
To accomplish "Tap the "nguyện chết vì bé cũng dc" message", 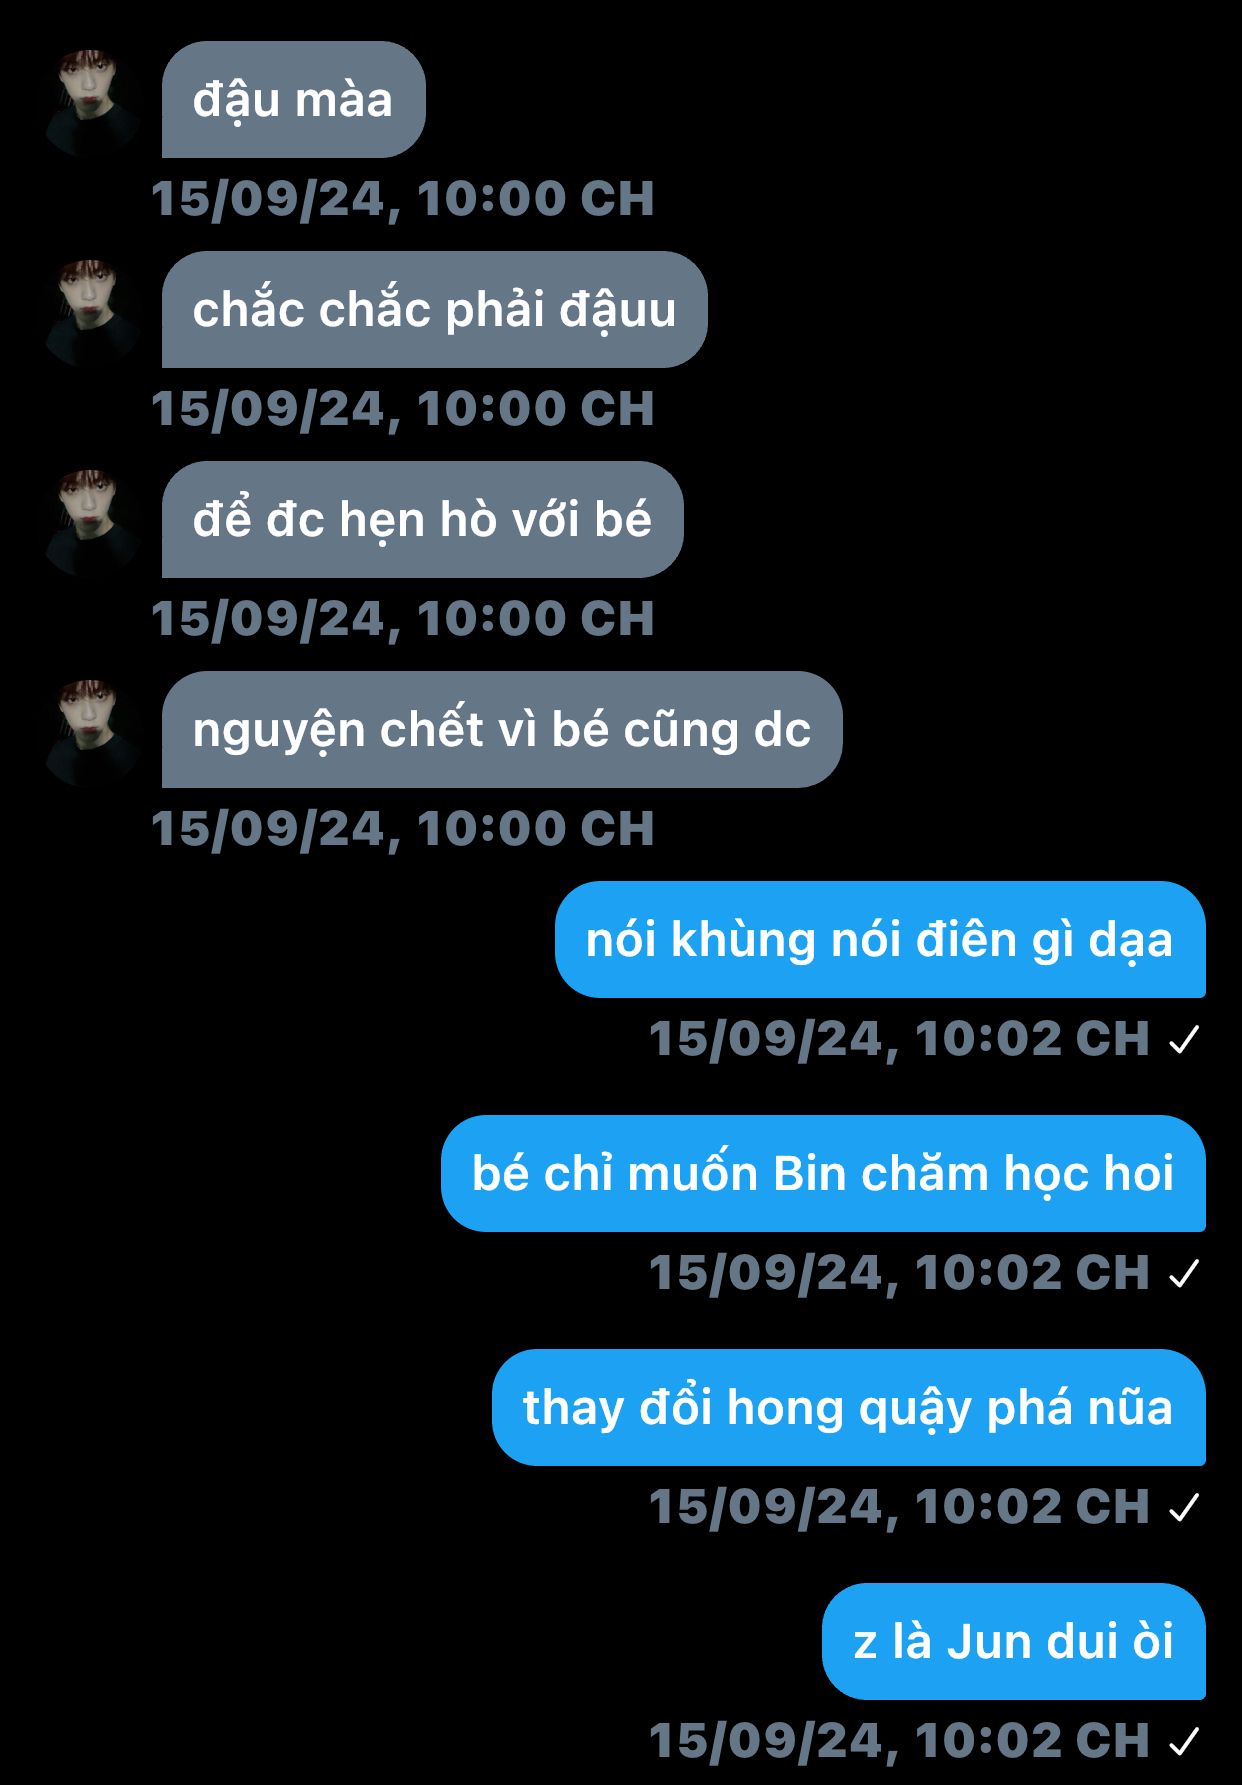I will click(x=502, y=729).
